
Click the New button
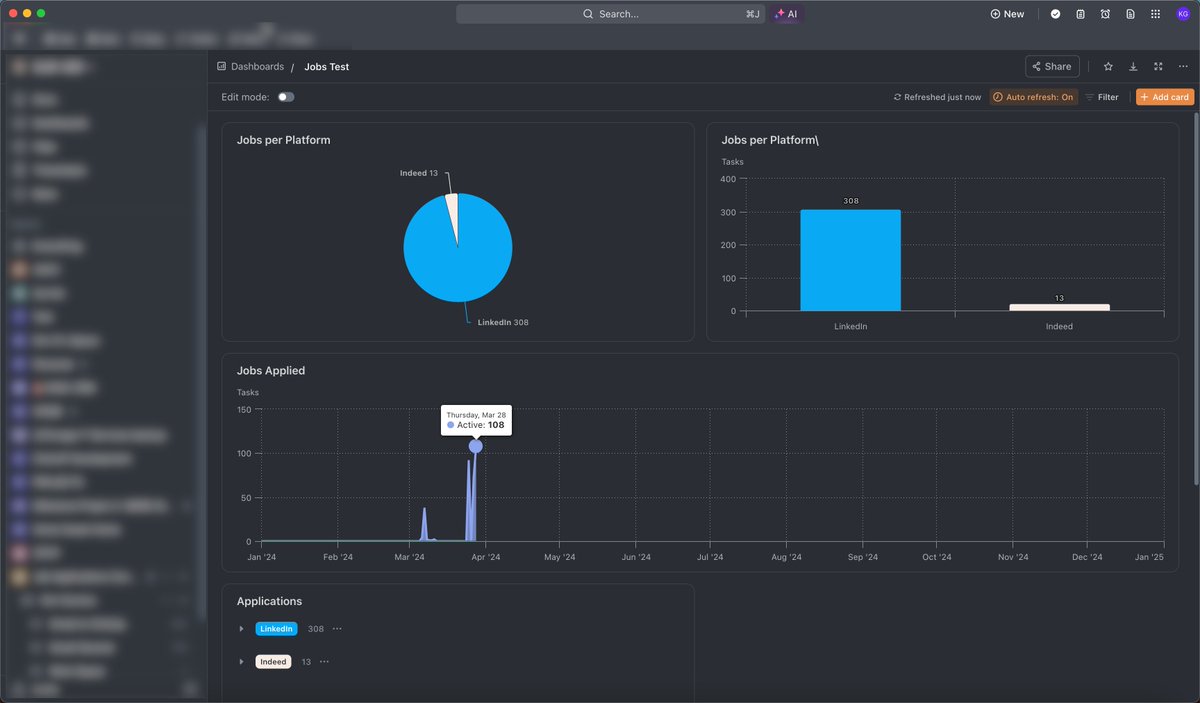pyautogui.click(x=1007, y=14)
